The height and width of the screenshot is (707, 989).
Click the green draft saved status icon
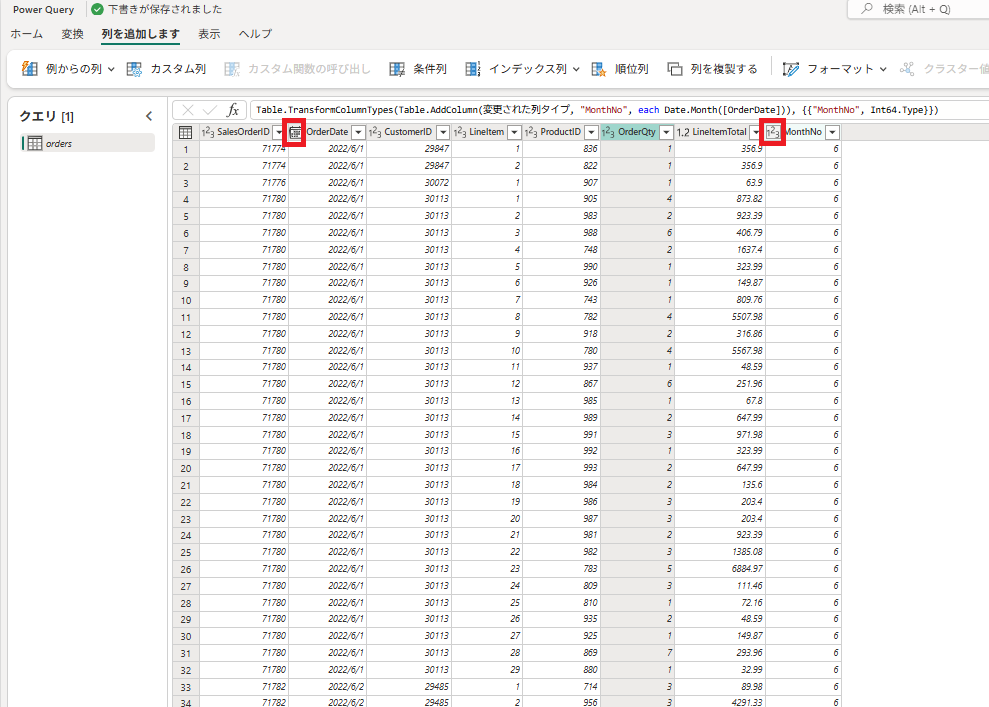pyautogui.click(x=97, y=9)
